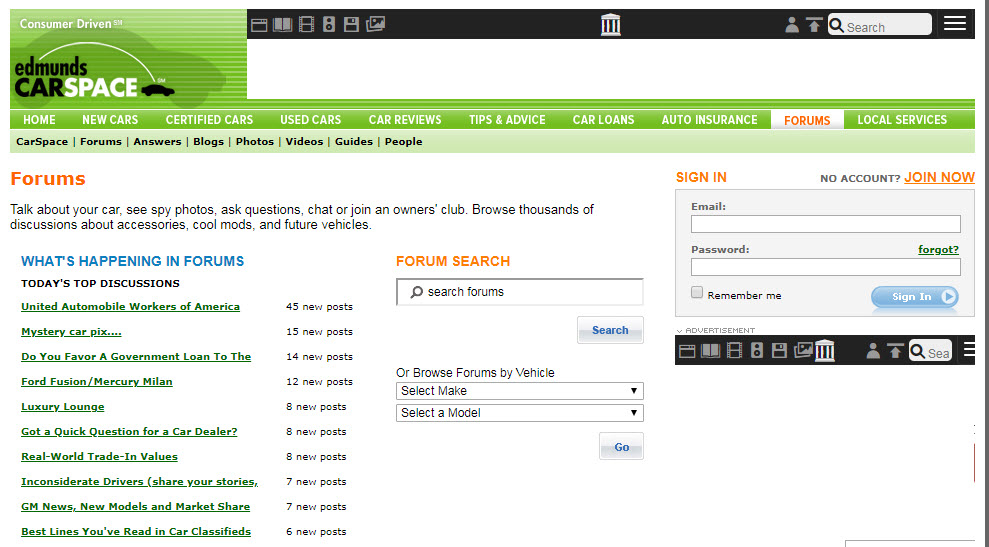Open Blogs in the sub-navigation
989x547 pixels.
pyautogui.click(x=208, y=141)
